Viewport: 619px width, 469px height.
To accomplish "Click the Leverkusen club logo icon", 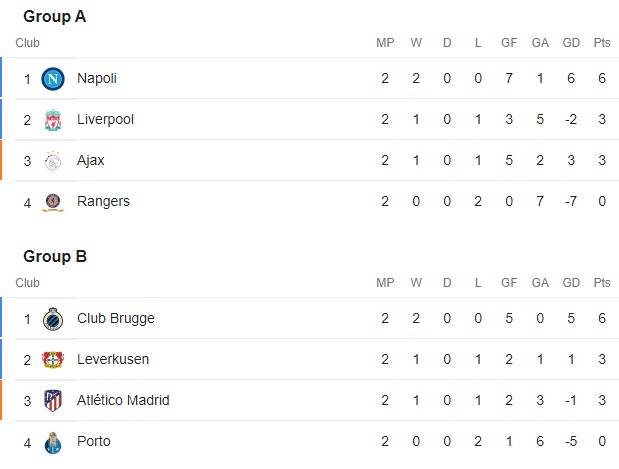I will [x=53, y=360].
